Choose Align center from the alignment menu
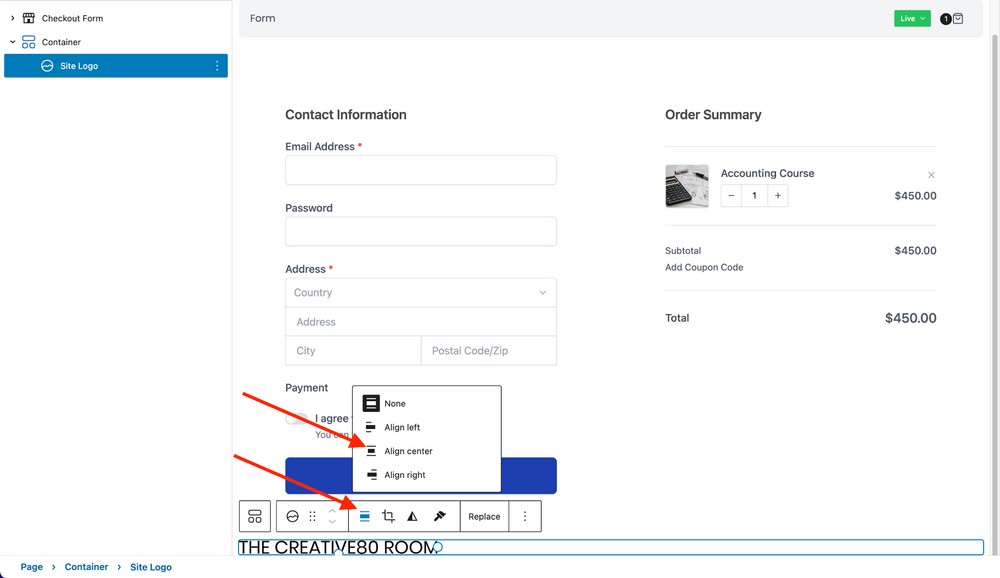The width and height of the screenshot is (1000, 578). coord(408,451)
